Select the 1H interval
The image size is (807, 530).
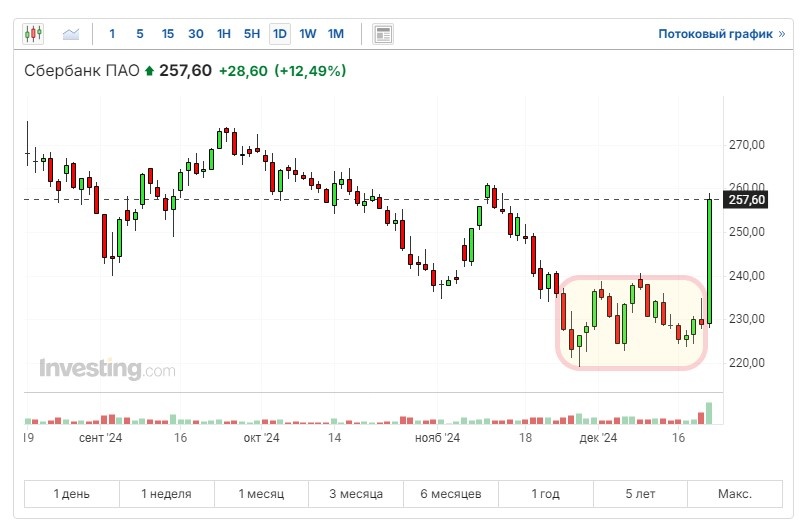(x=224, y=34)
